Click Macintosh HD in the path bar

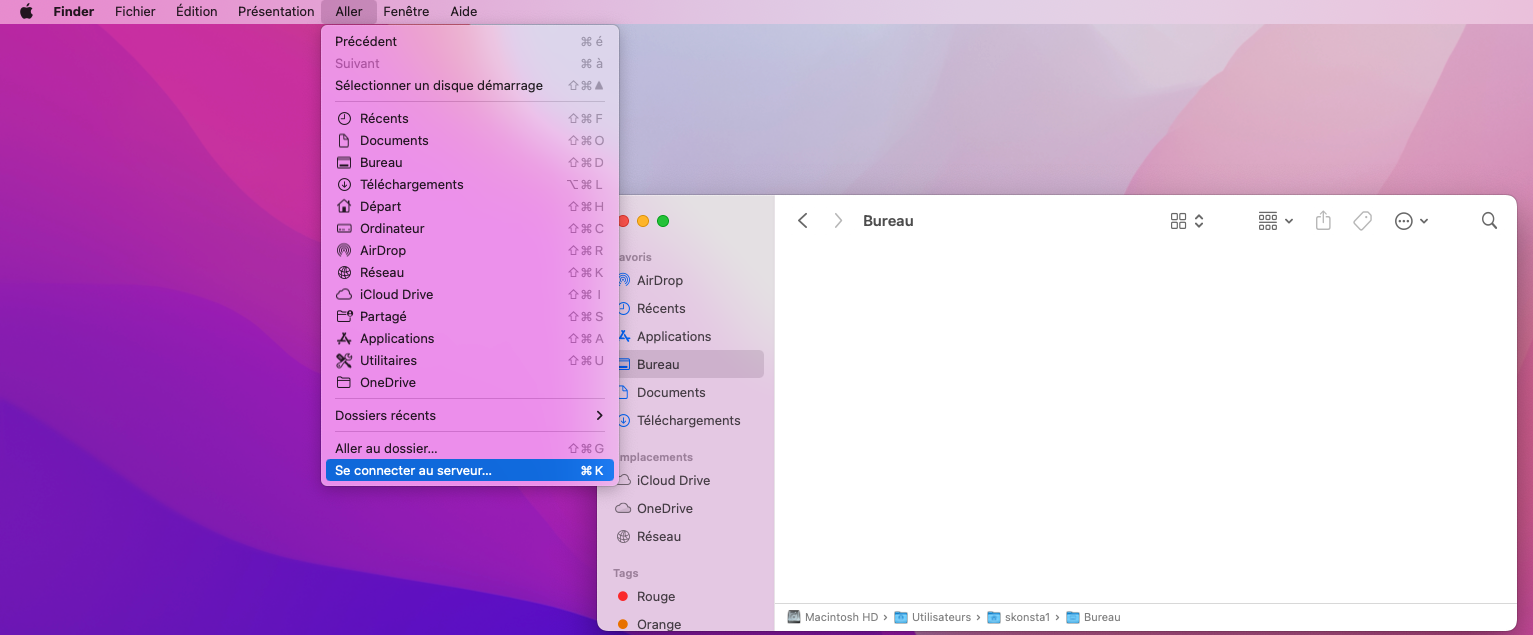[839, 618]
